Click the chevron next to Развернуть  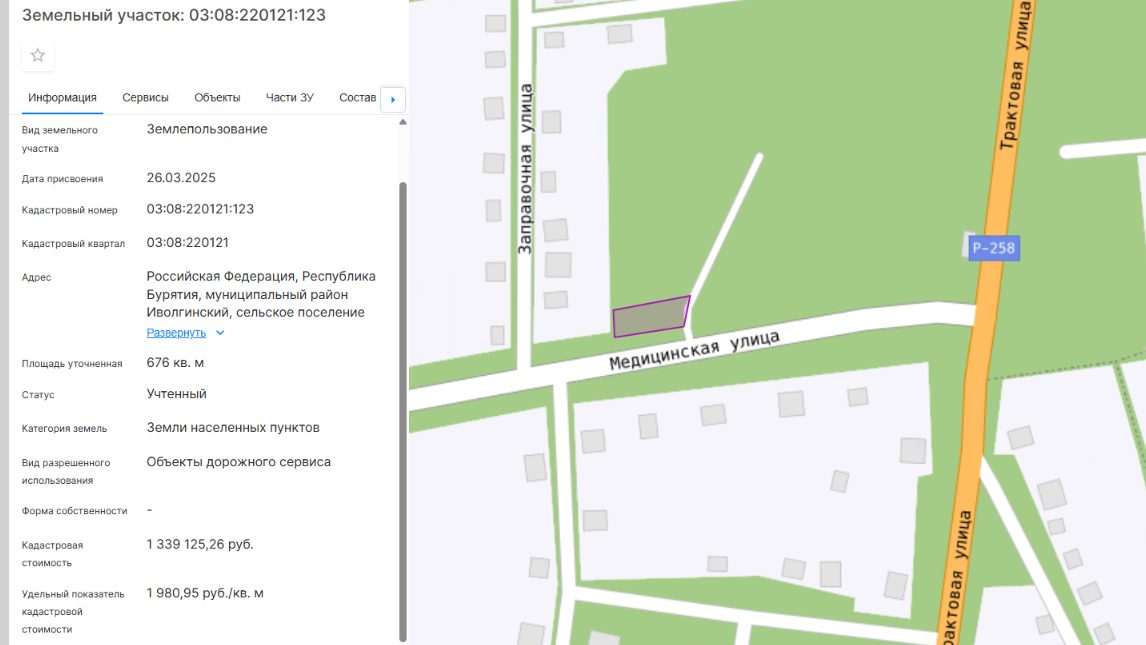click(x=220, y=333)
